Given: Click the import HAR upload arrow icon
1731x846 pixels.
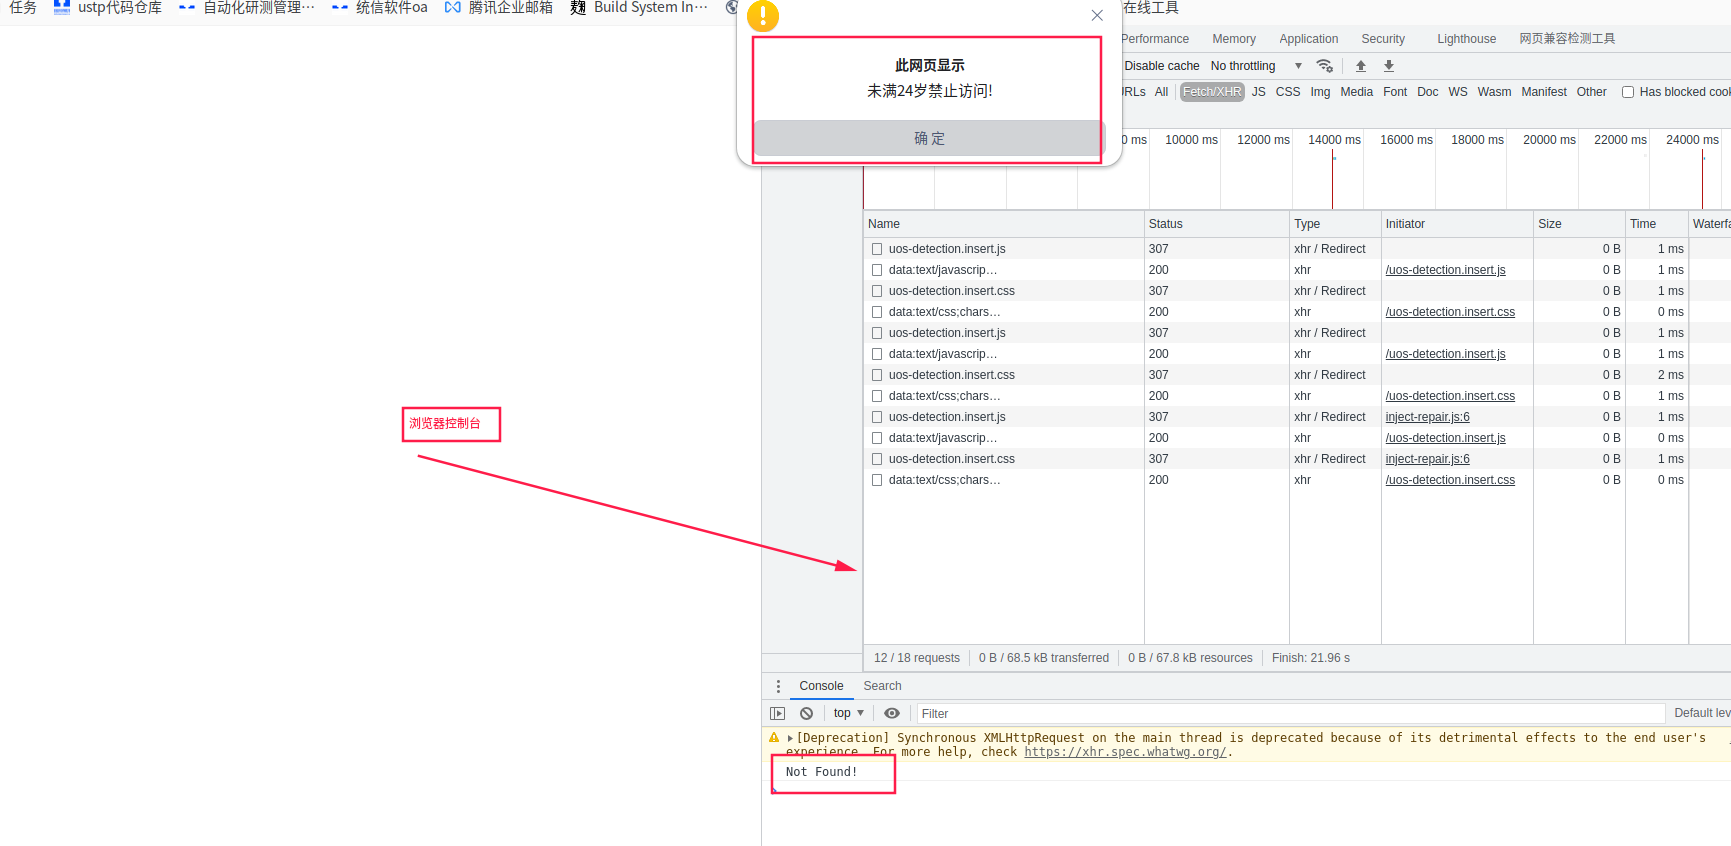Looking at the screenshot, I should pyautogui.click(x=1360, y=66).
